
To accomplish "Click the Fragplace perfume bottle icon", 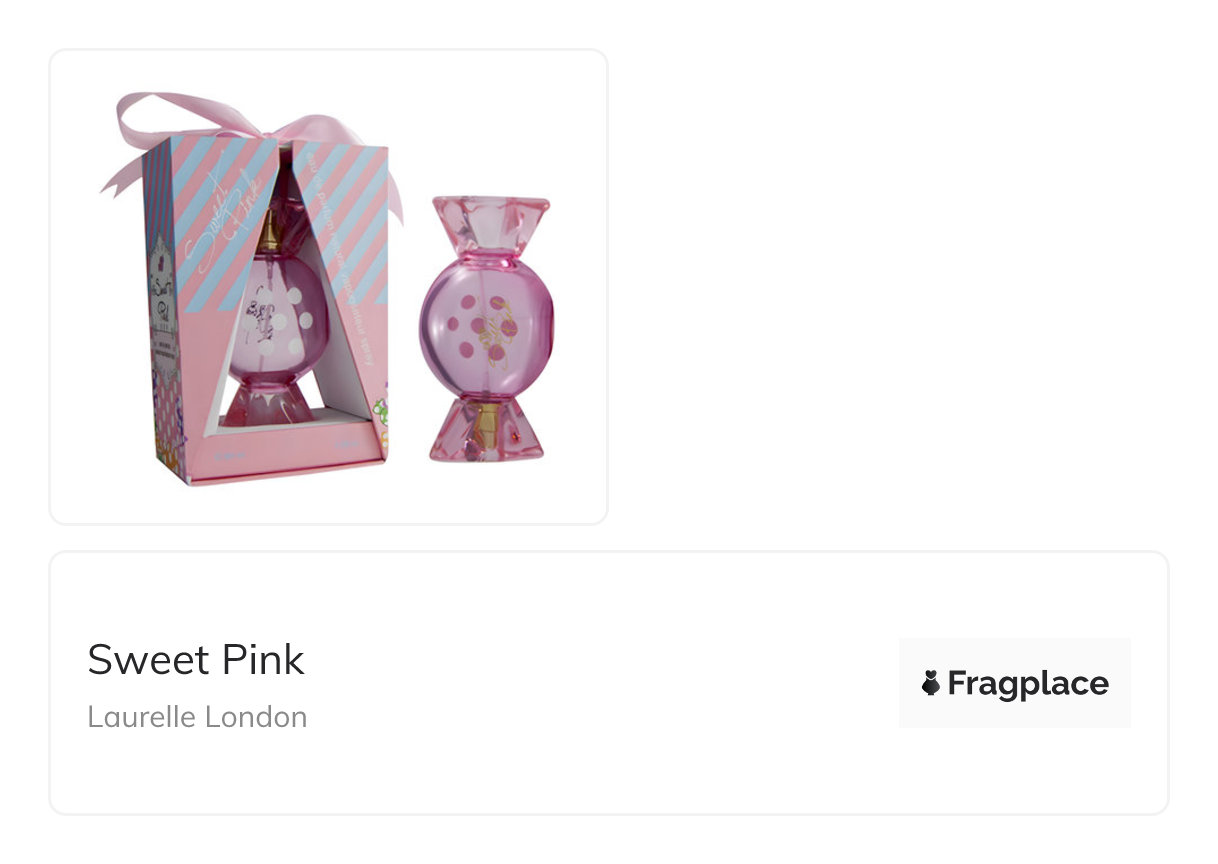I will (x=931, y=683).
